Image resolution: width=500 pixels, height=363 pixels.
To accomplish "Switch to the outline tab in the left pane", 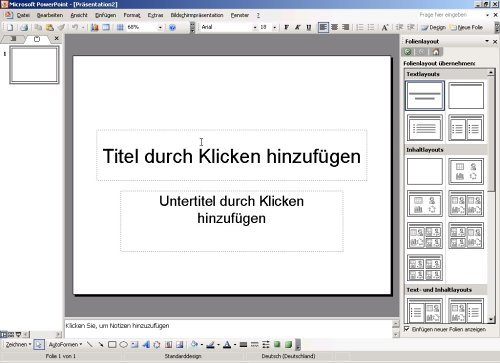I will pos(13,39).
